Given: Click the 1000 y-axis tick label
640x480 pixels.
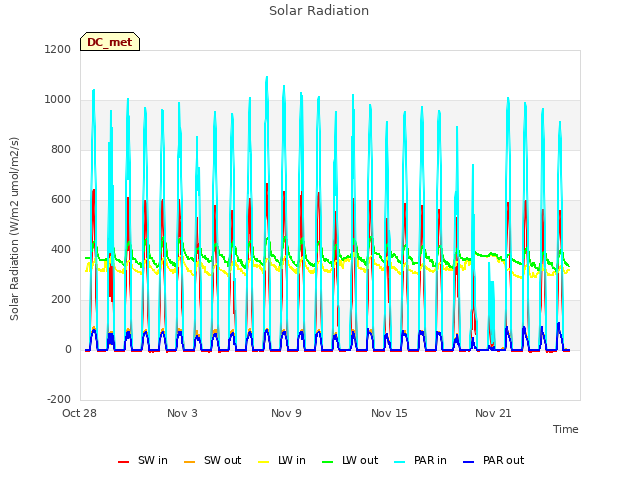Looking at the screenshot, I should (x=58, y=100).
